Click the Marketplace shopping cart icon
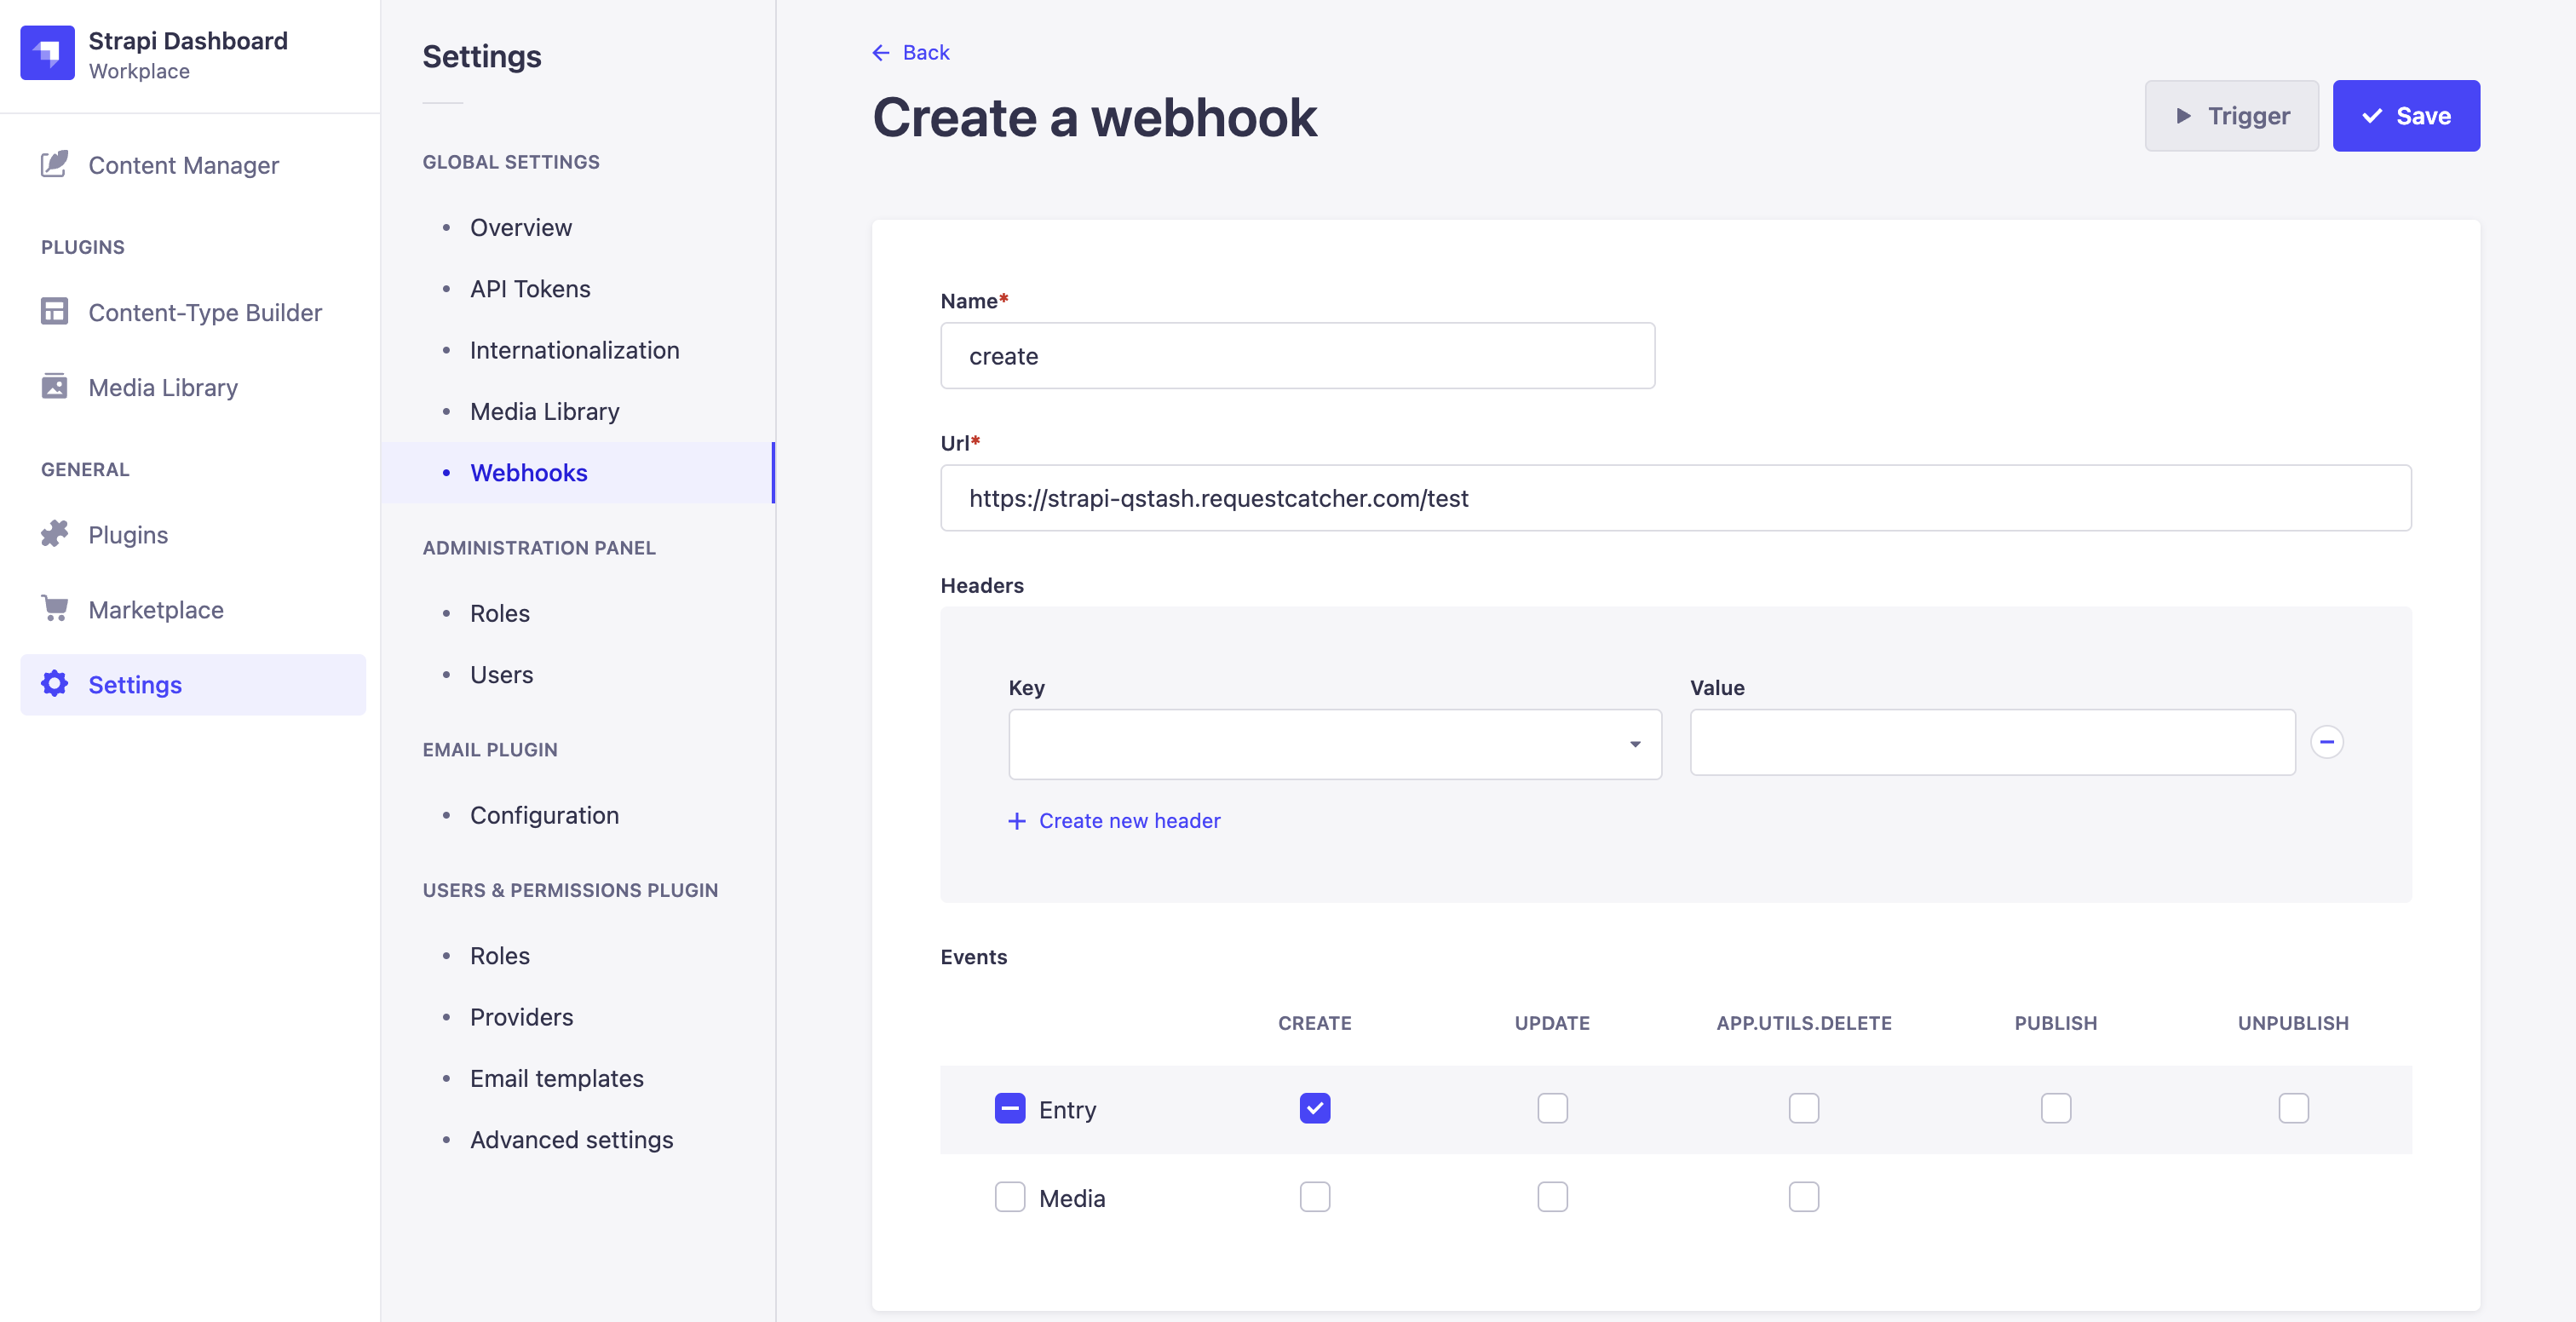Screen dimensions: 2576x1322 (54, 609)
